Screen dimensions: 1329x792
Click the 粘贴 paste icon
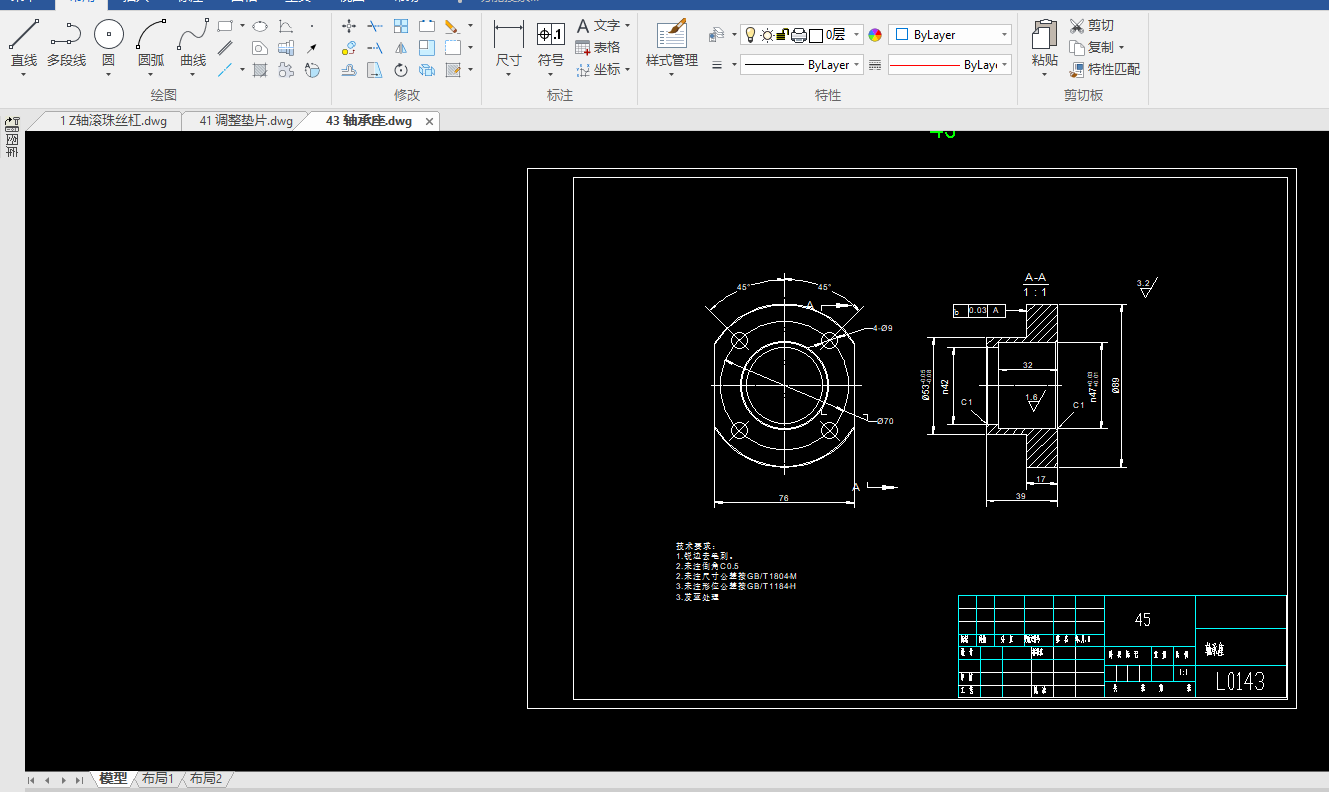tap(1044, 36)
